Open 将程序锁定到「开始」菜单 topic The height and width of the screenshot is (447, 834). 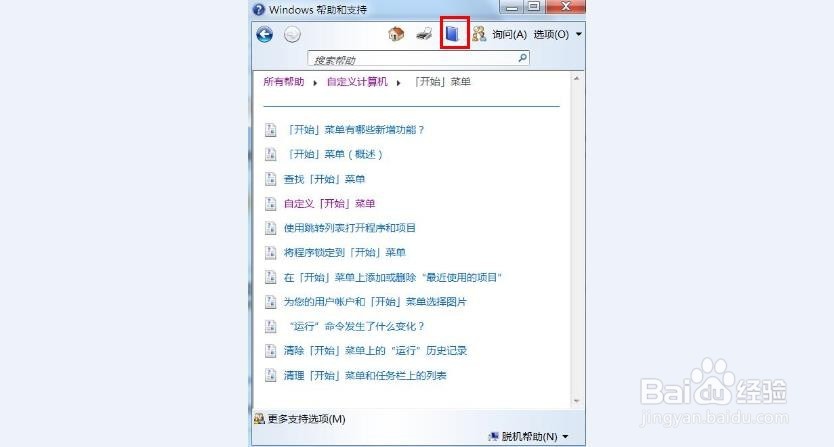click(x=345, y=252)
